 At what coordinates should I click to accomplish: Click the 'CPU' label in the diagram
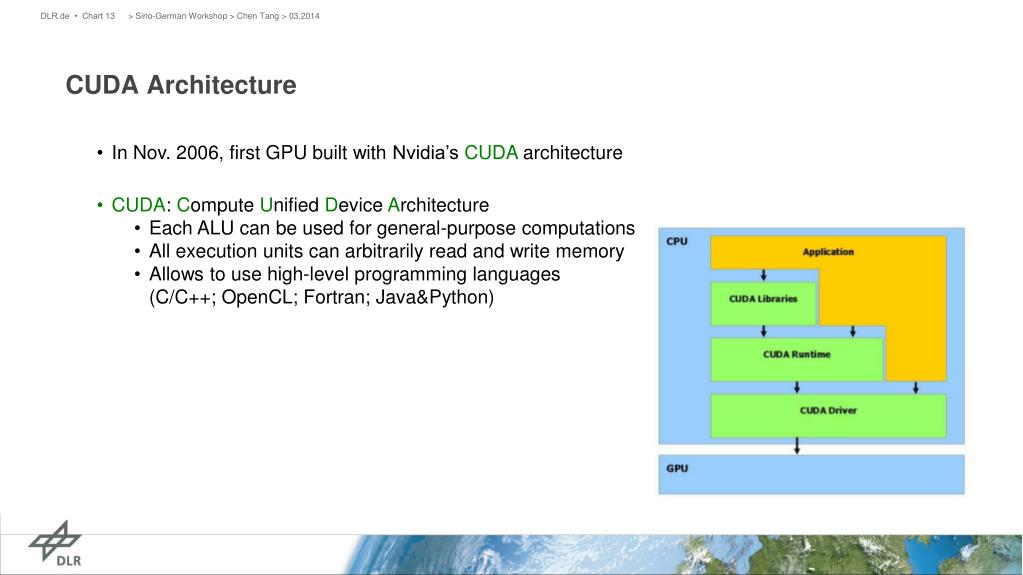click(x=677, y=241)
